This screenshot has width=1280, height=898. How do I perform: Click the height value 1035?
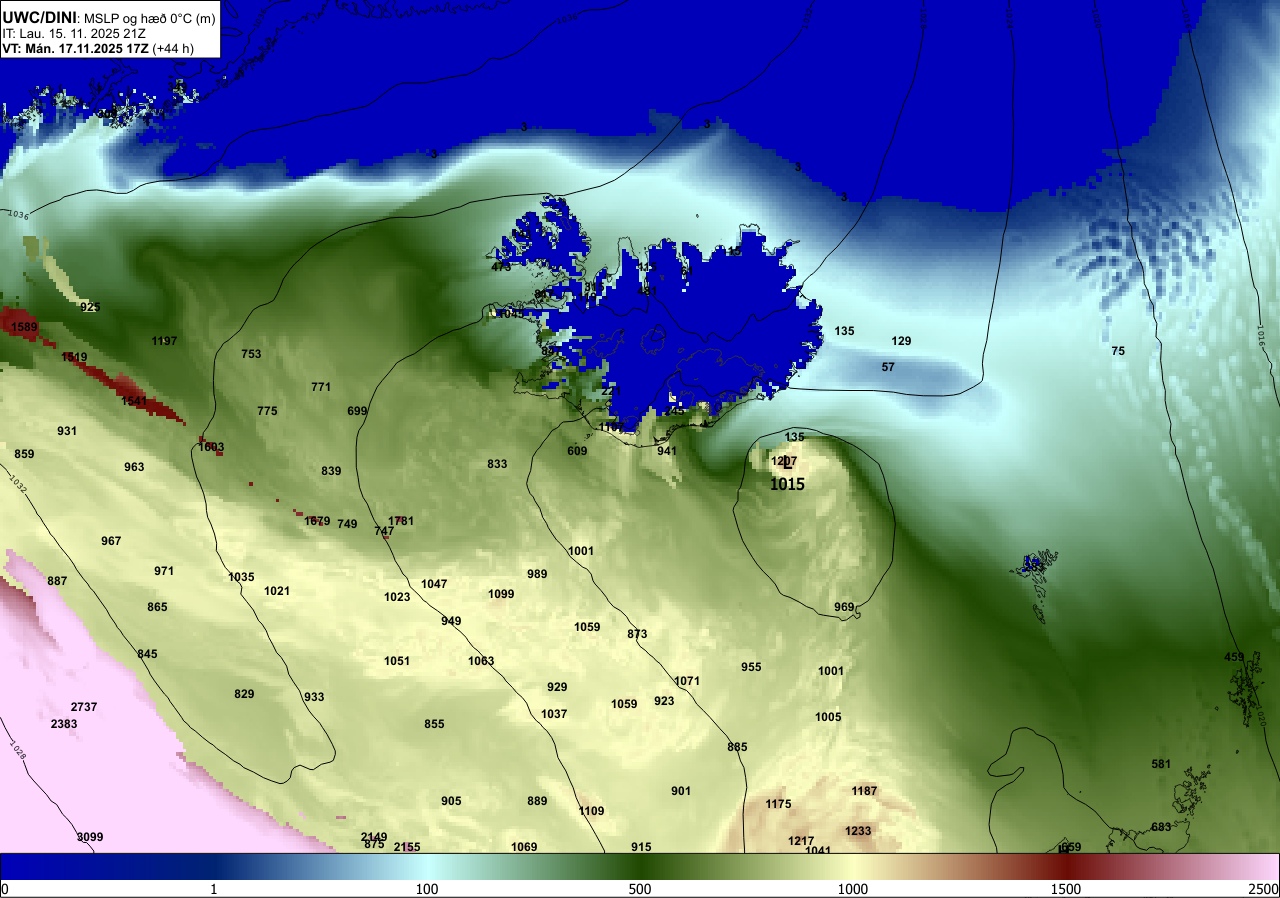pyautogui.click(x=241, y=577)
